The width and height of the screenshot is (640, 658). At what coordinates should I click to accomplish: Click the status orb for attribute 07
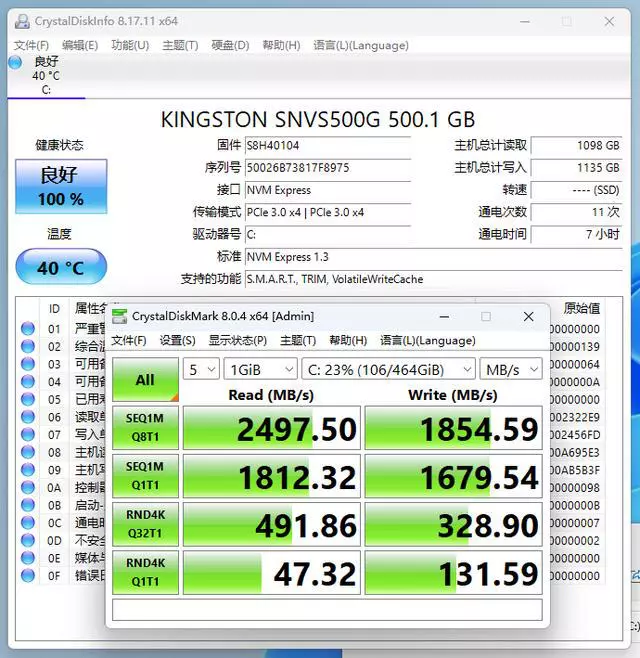tap(28, 434)
